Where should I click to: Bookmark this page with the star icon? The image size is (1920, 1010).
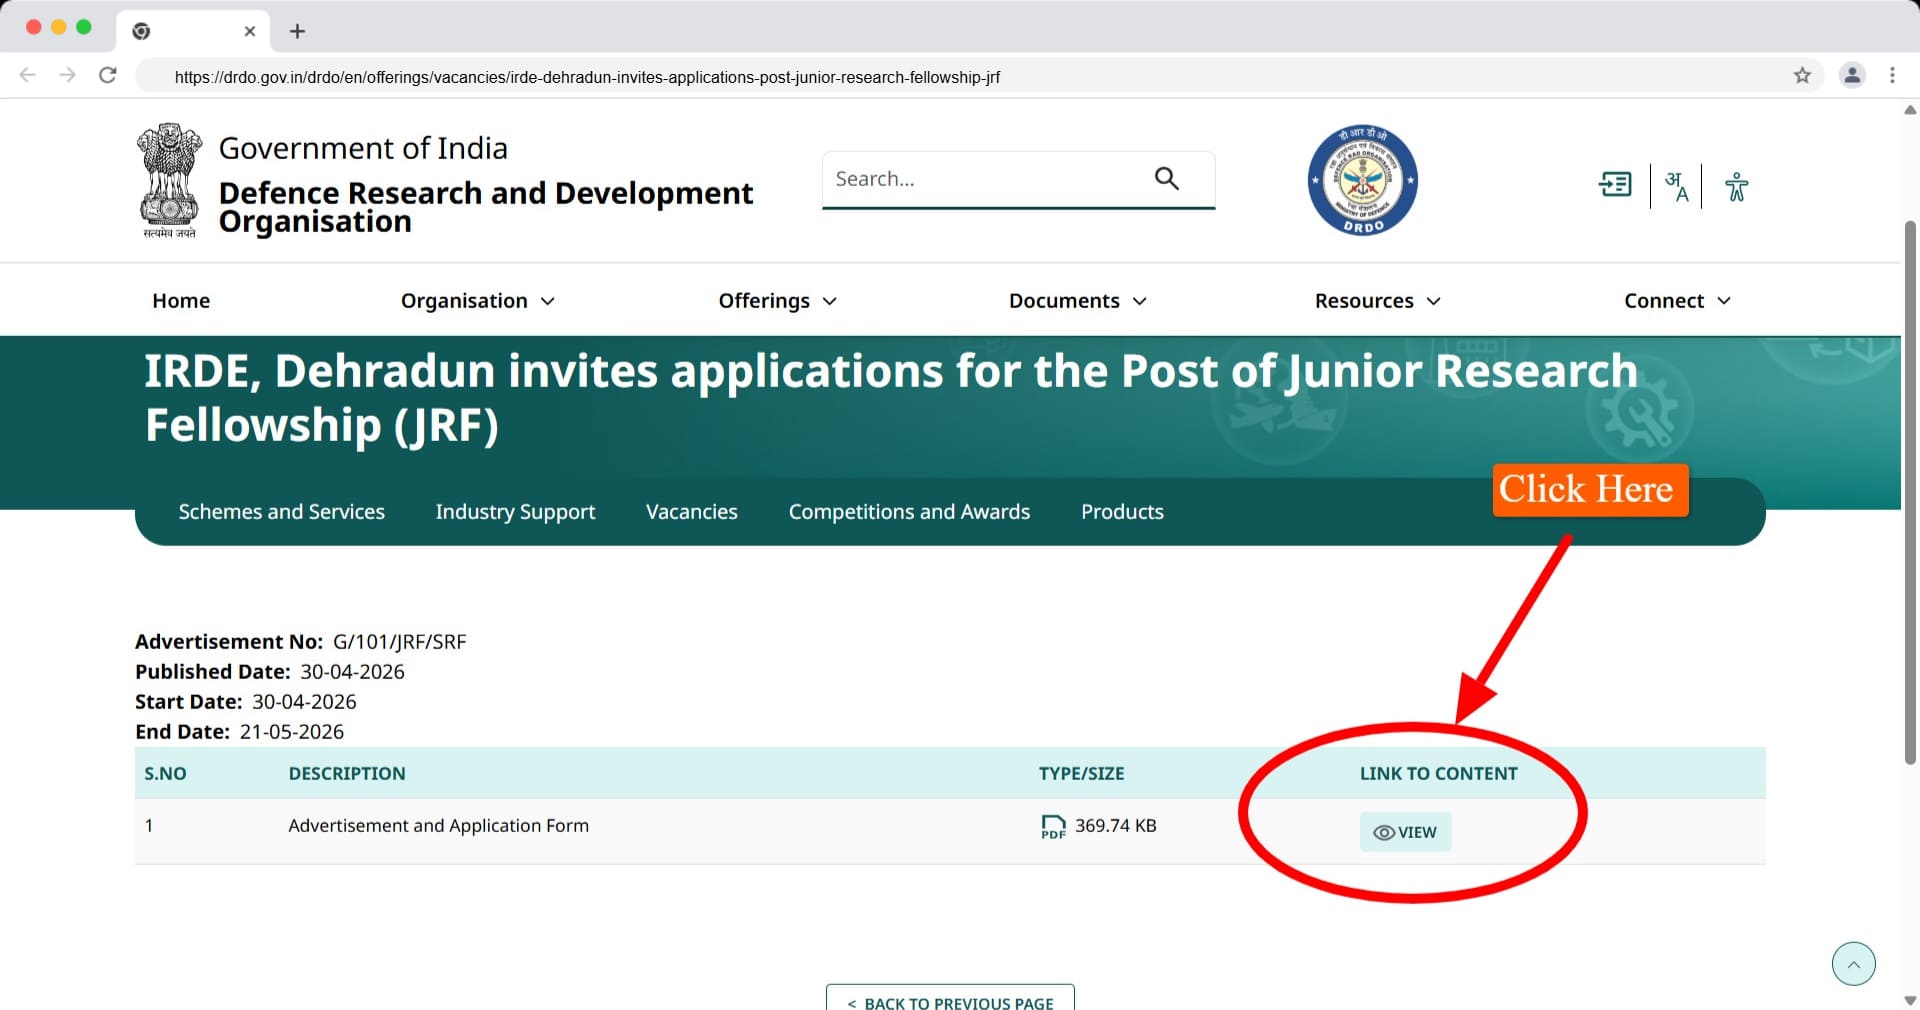pyautogui.click(x=1802, y=76)
